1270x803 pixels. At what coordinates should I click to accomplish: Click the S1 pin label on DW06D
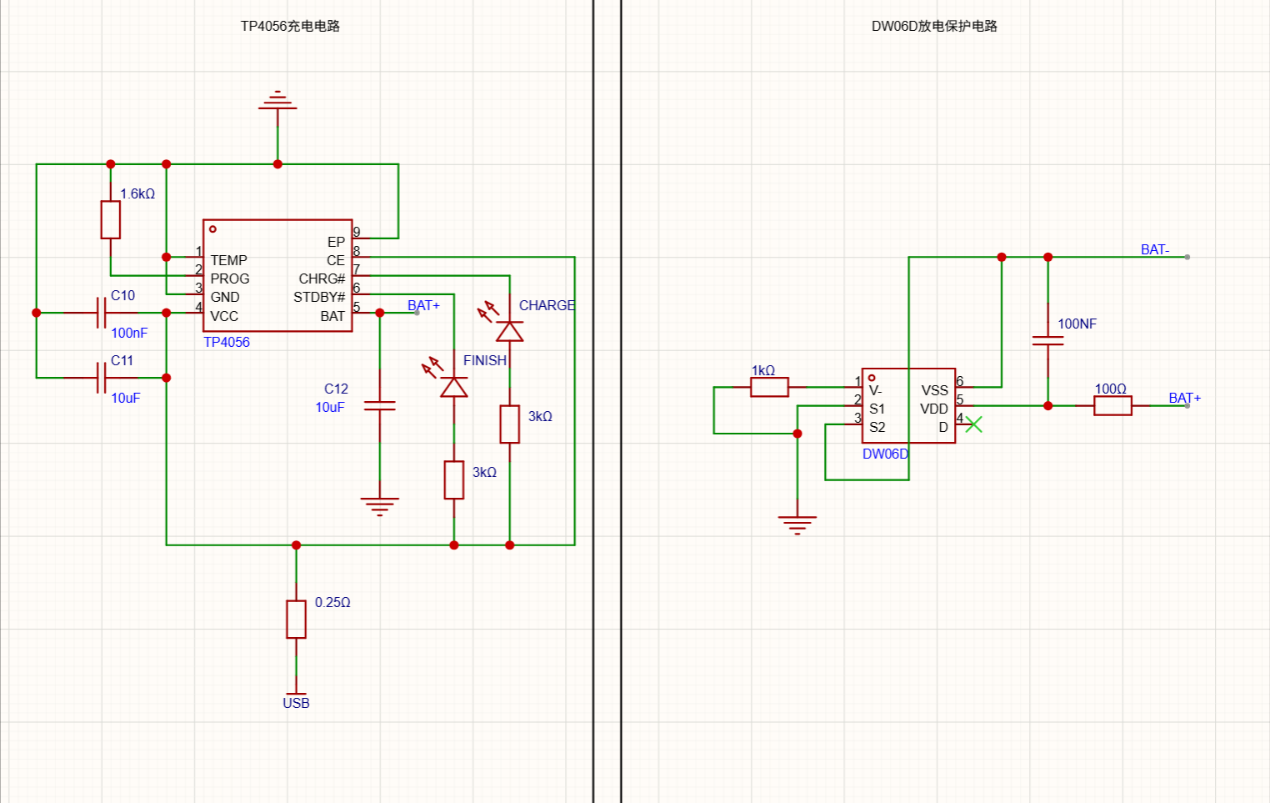[x=877, y=408]
